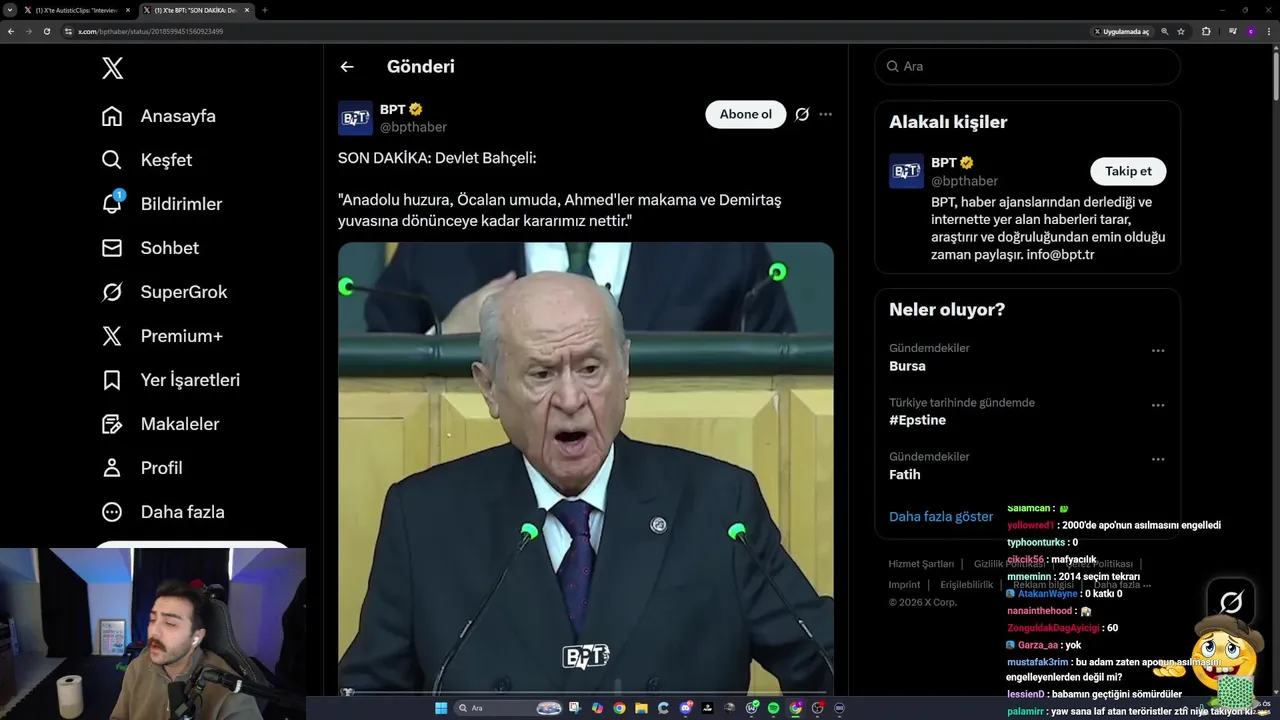The width and height of the screenshot is (1280, 720).
Task: Click BPT name in Alakalı kişiler
Action: point(944,162)
